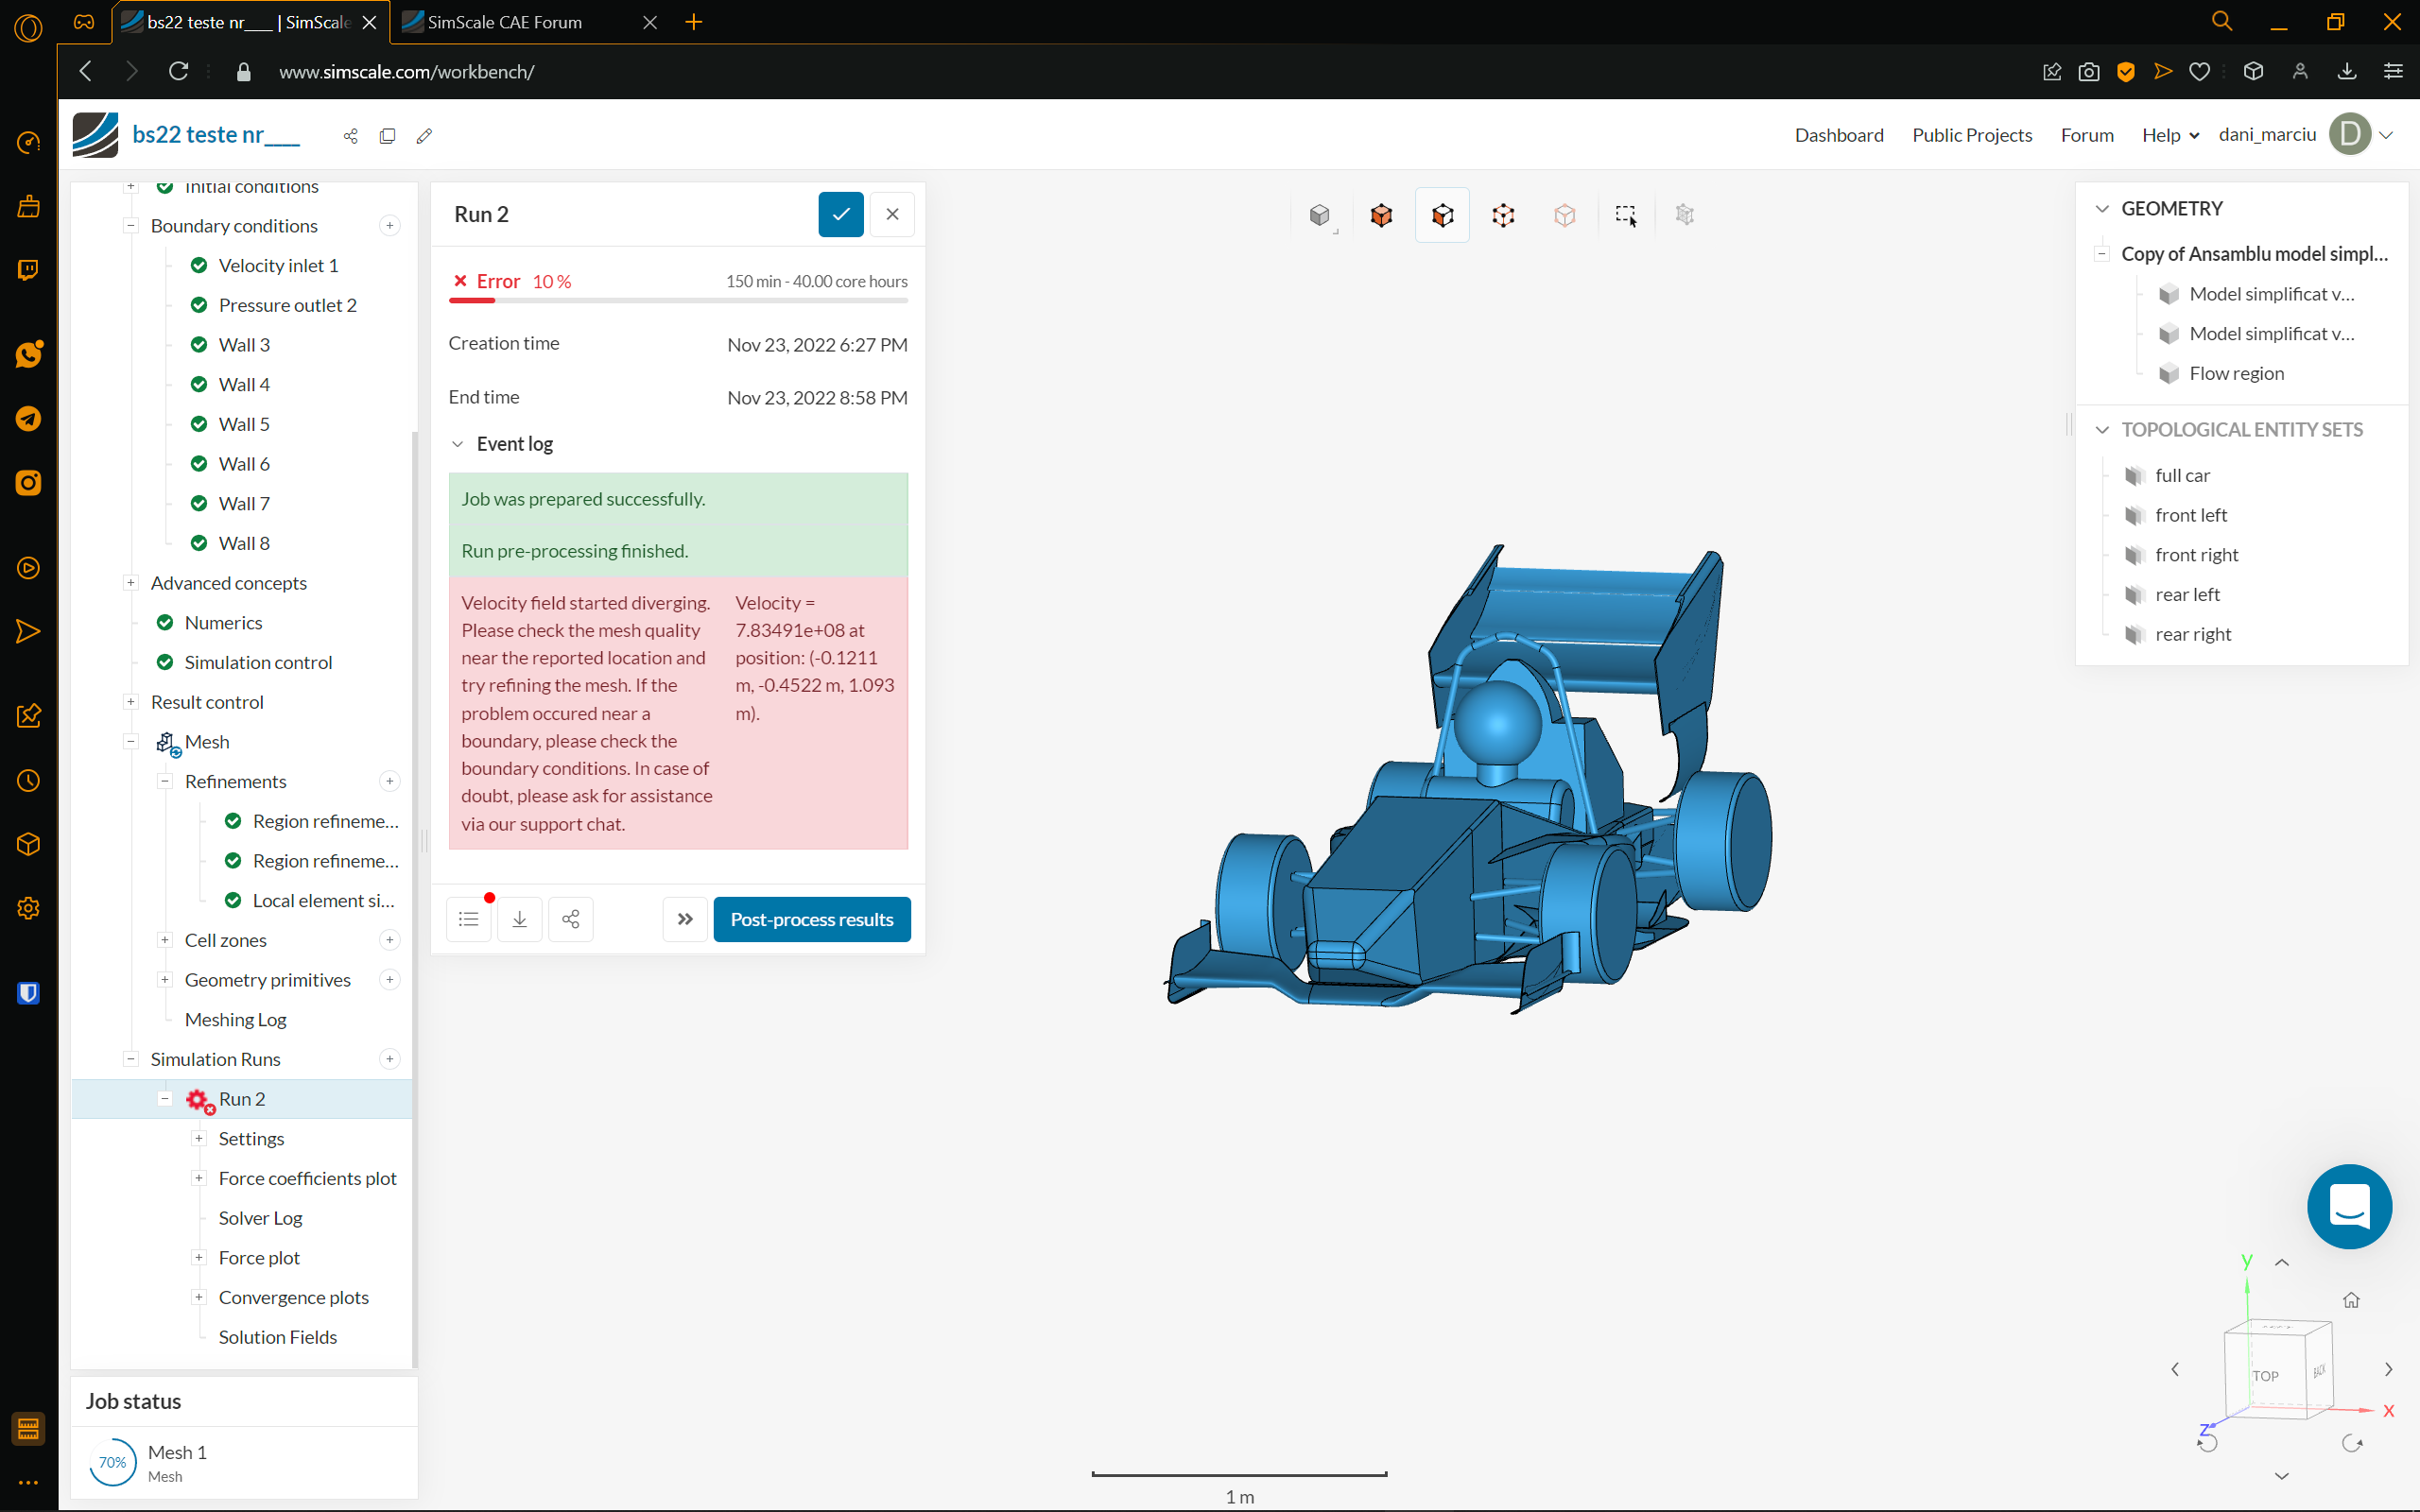Switch to solid-with-edges render mode cube icon
This screenshot has width=2420, height=1512.
point(1382,214)
